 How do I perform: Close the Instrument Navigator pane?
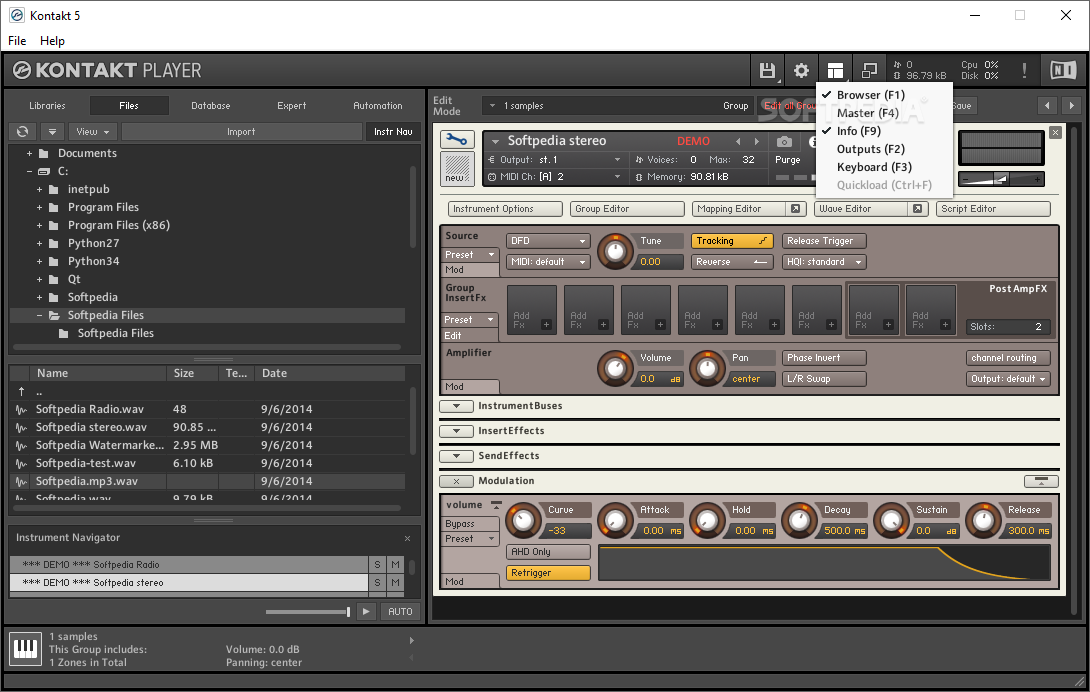click(x=407, y=538)
